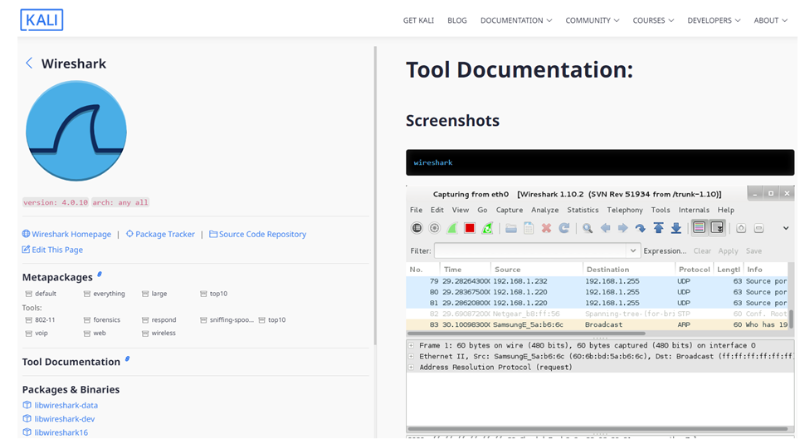This screenshot has height=446, width=807.
Task: Click the Expression... button next to the filter
Action: pos(664,251)
